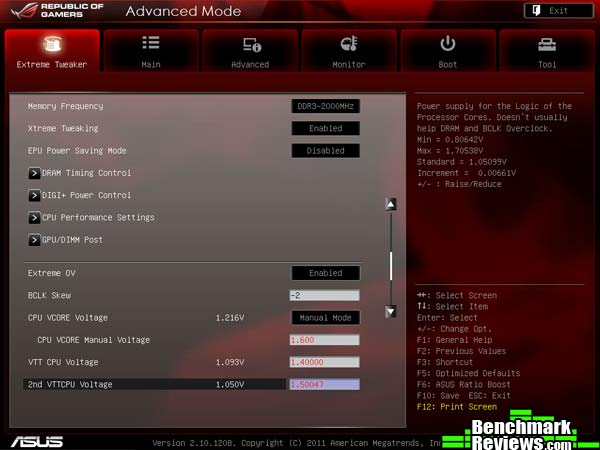Click the arrow icon beside DRAM Timing Control

34,173
